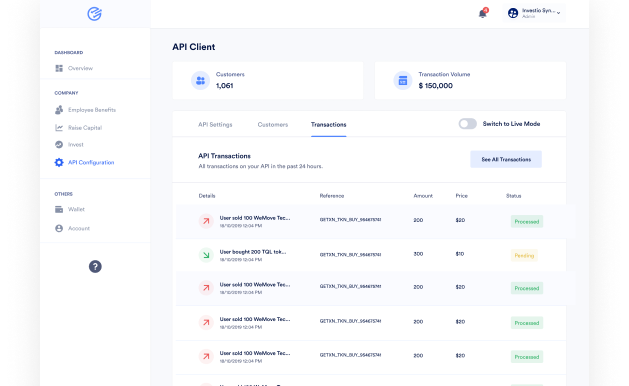629x386 pixels.
Task: Click the green bought arrow icon in the TQL row
Action: [206, 255]
